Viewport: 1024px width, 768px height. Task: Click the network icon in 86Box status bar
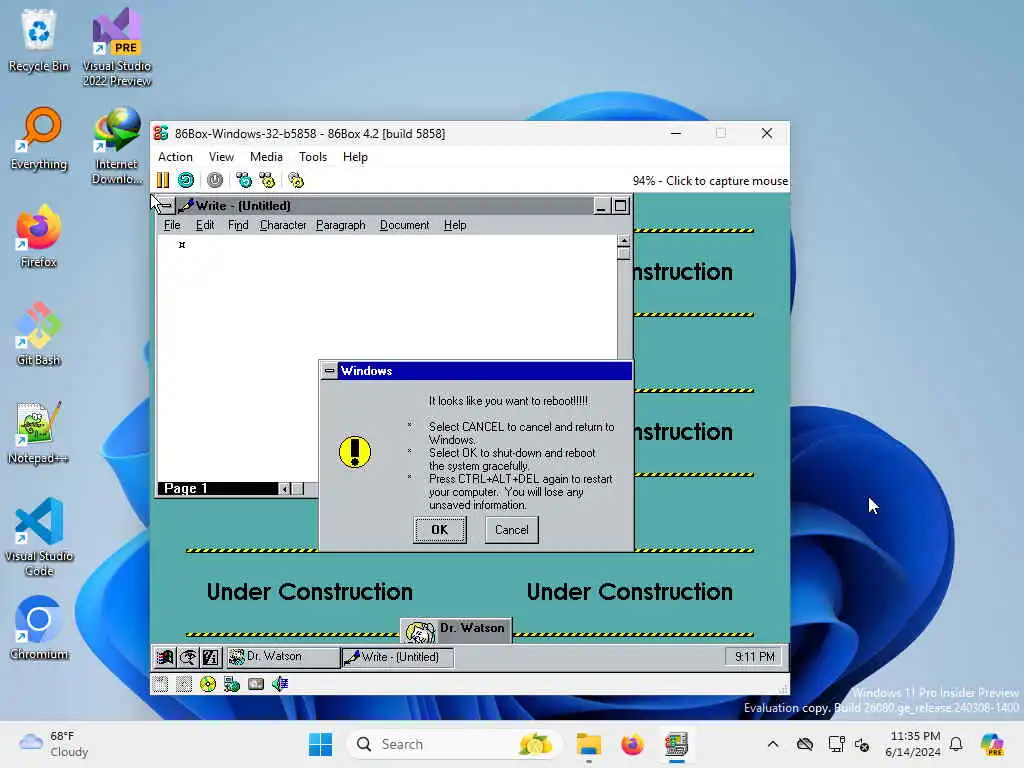tap(232, 684)
